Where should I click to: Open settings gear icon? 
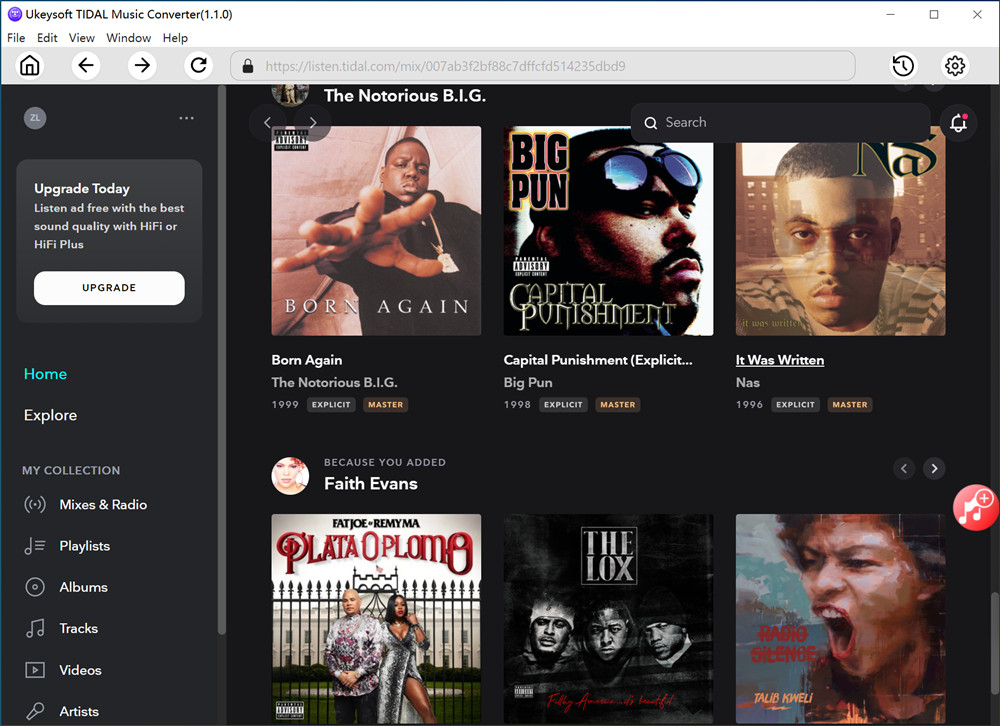pos(955,66)
